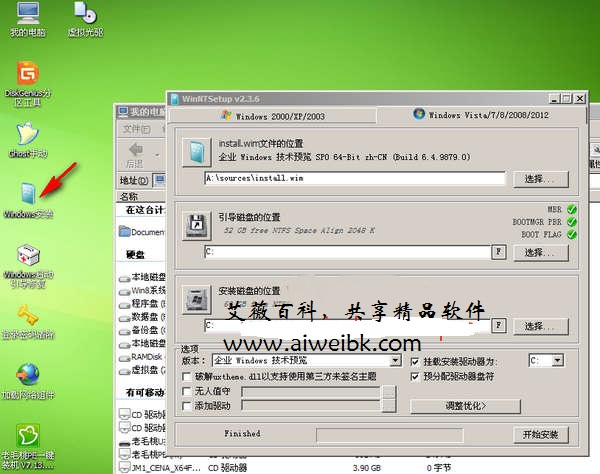The height and width of the screenshot is (474, 600).
Task: Click the BOOTMGR PBR green check icon
Action: pos(572,222)
